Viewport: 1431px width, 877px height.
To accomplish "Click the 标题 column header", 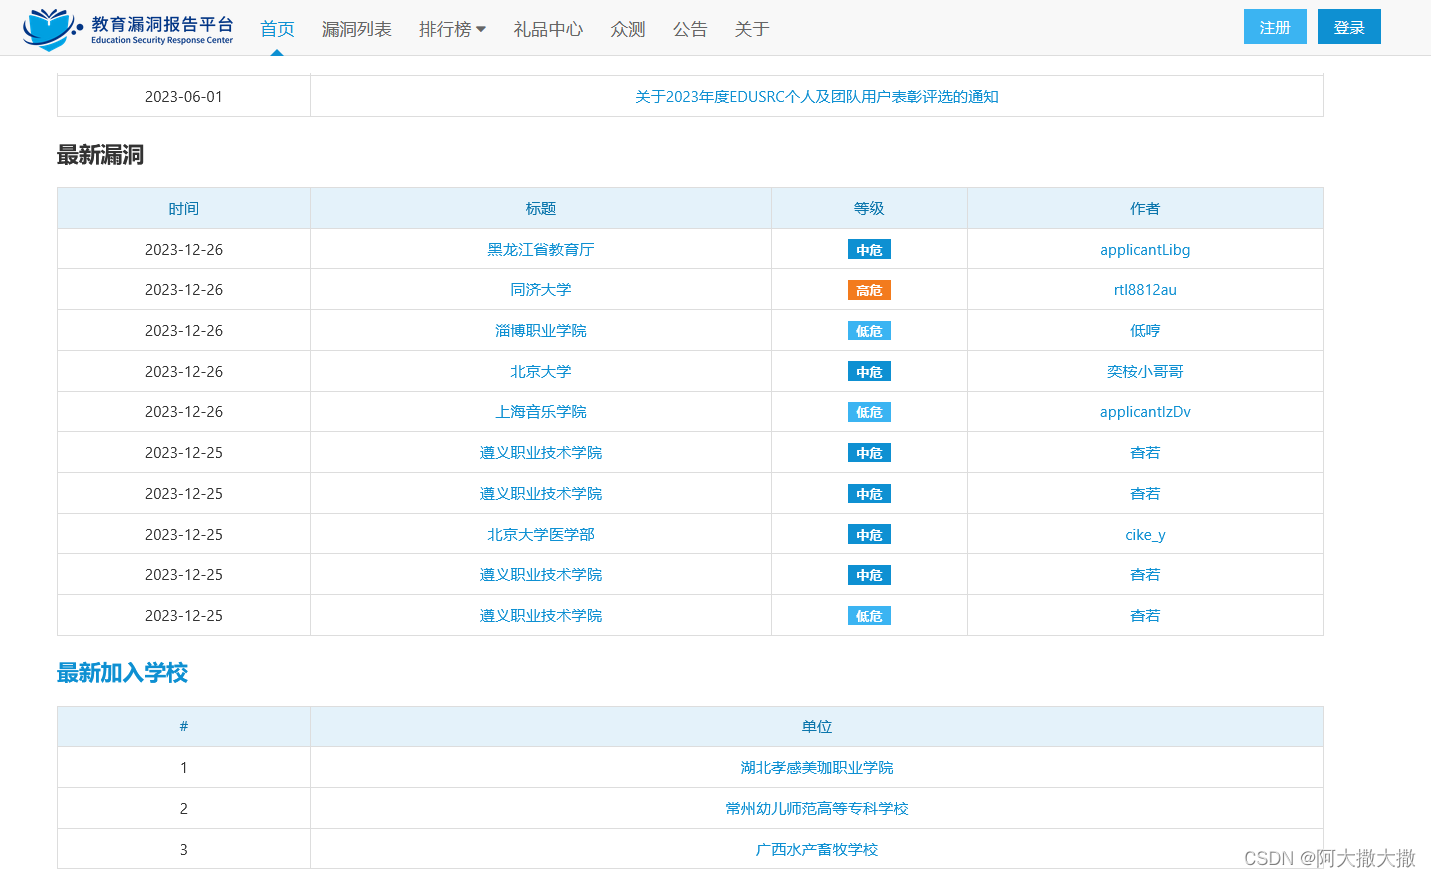I will coord(541,209).
